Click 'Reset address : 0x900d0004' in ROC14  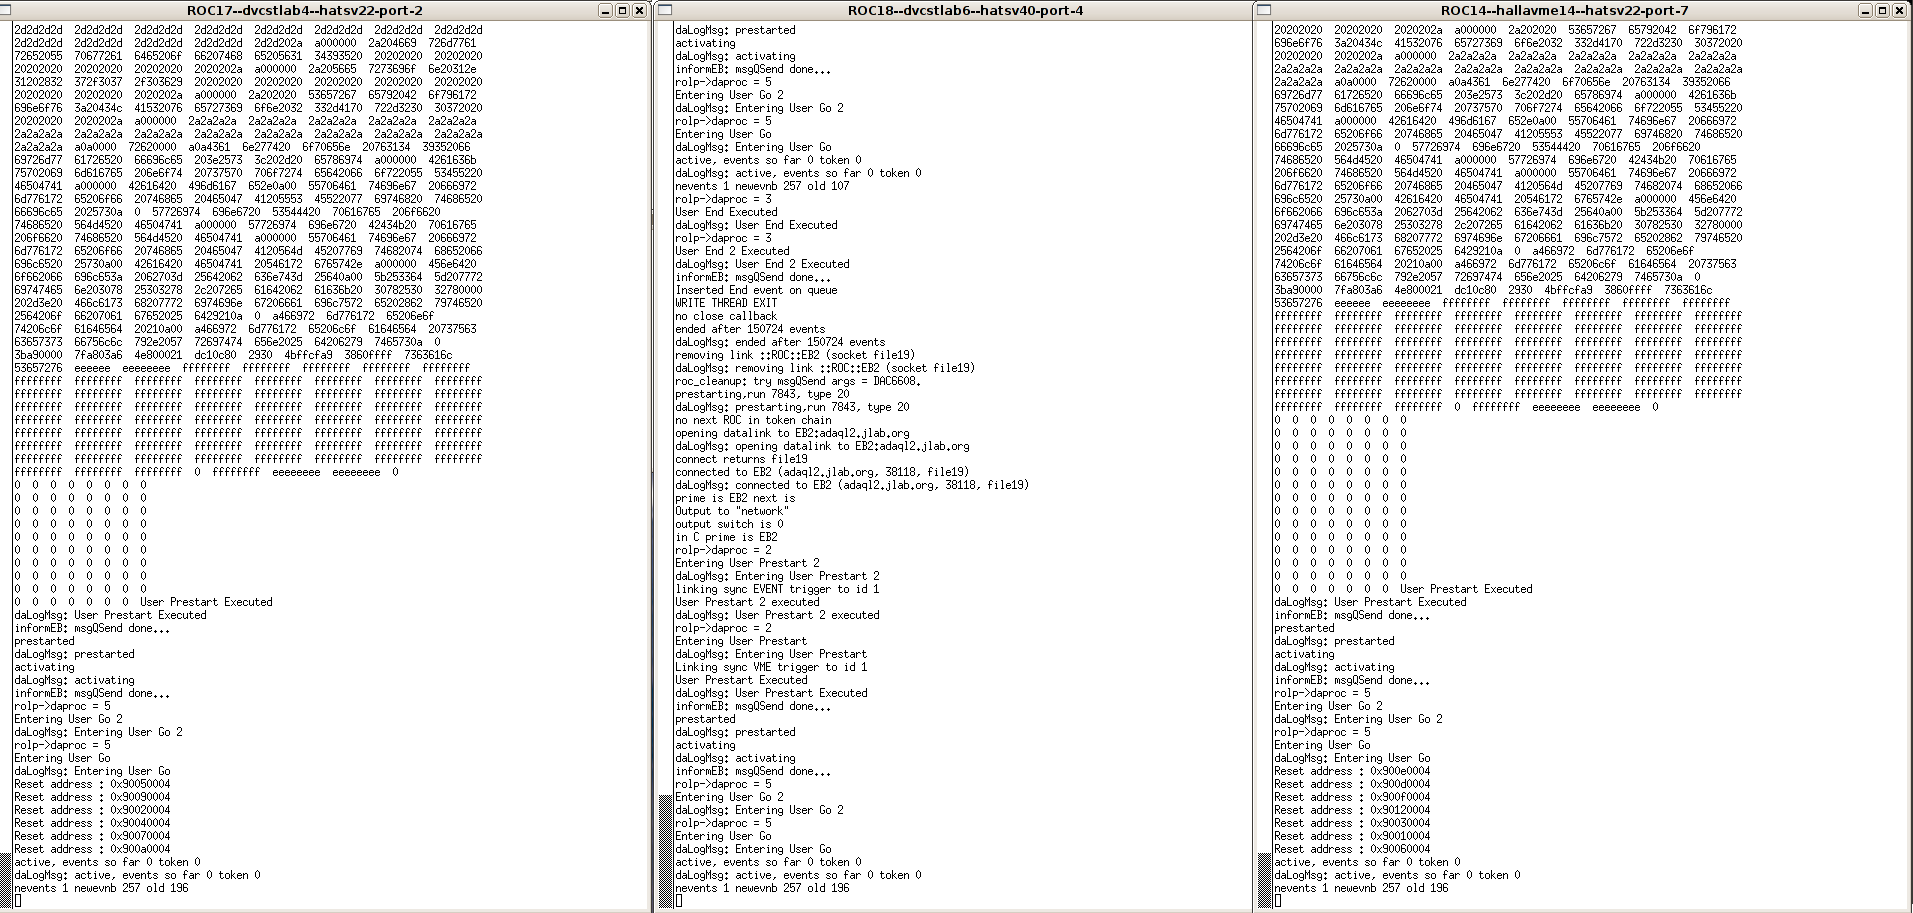click(x=1352, y=784)
